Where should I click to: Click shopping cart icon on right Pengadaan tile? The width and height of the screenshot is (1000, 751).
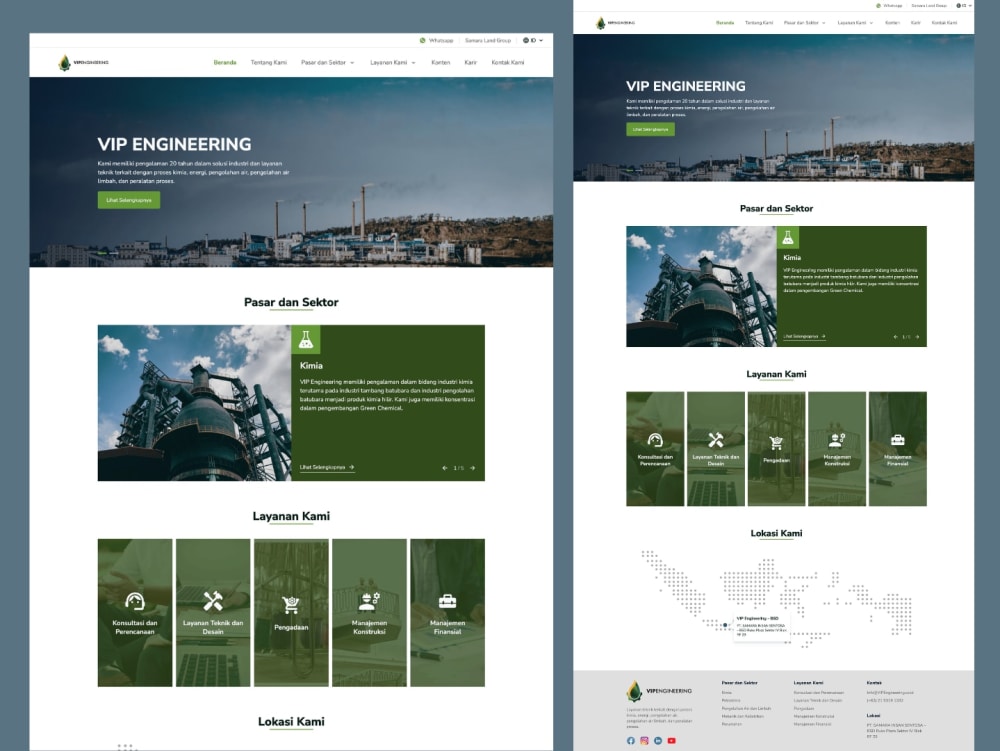point(776,442)
